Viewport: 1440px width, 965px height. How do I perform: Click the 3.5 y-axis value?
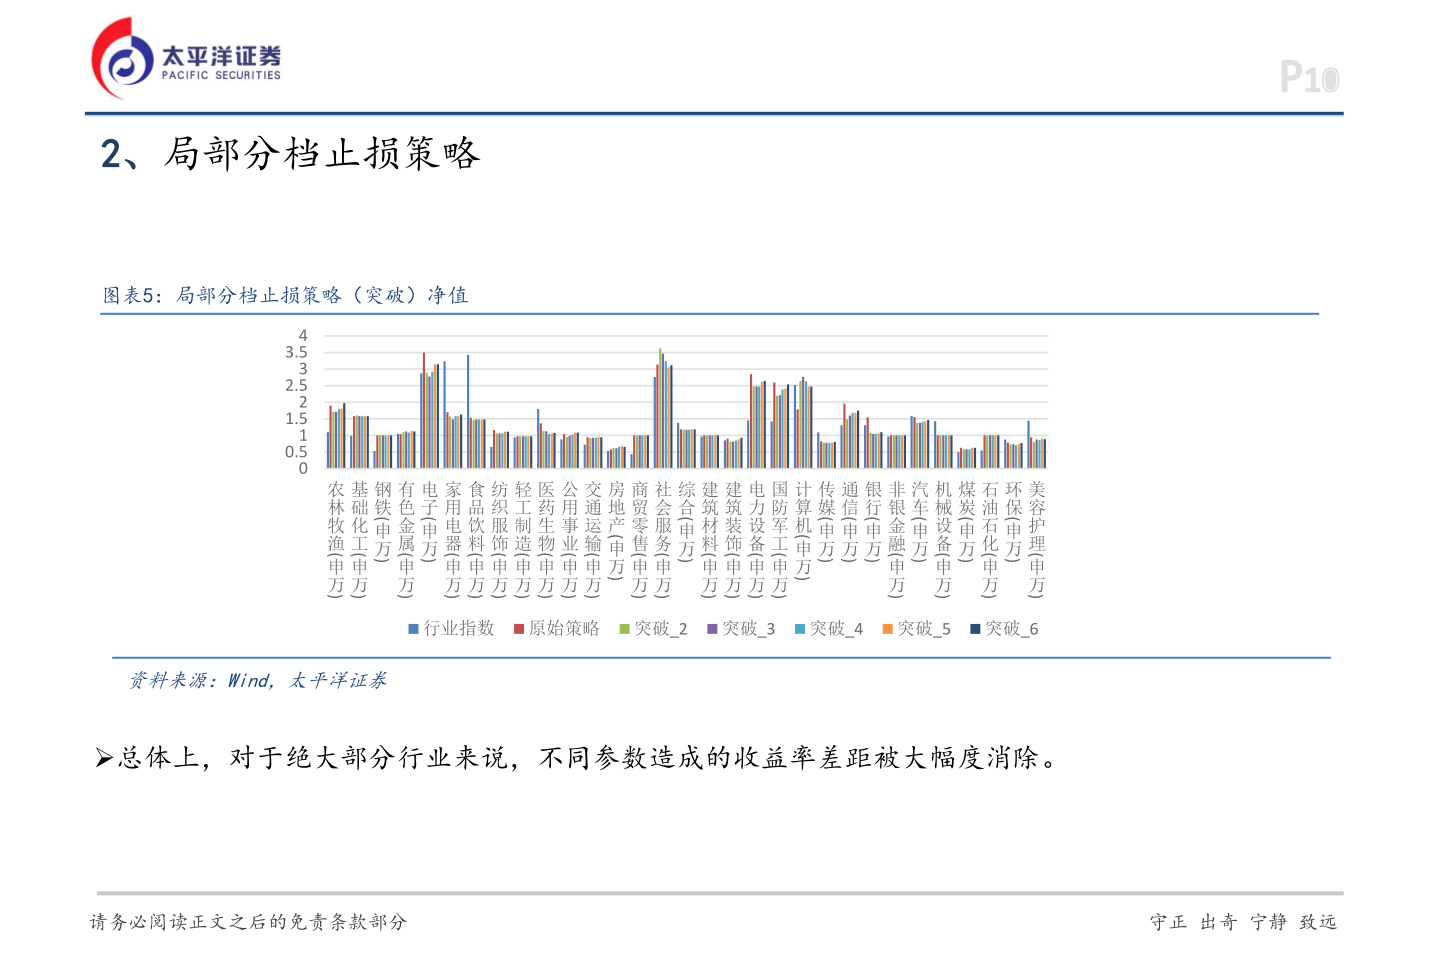tap(296, 352)
